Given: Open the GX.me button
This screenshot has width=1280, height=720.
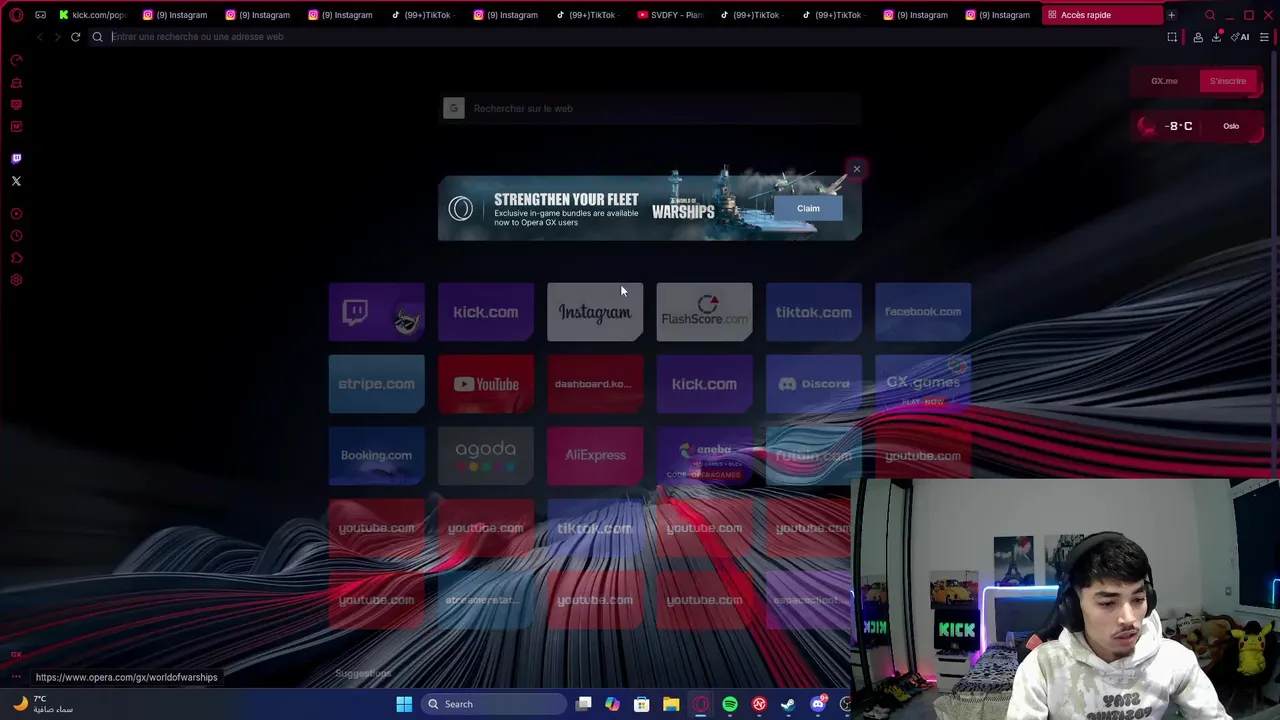Looking at the screenshot, I should pyautogui.click(x=1164, y=81).
